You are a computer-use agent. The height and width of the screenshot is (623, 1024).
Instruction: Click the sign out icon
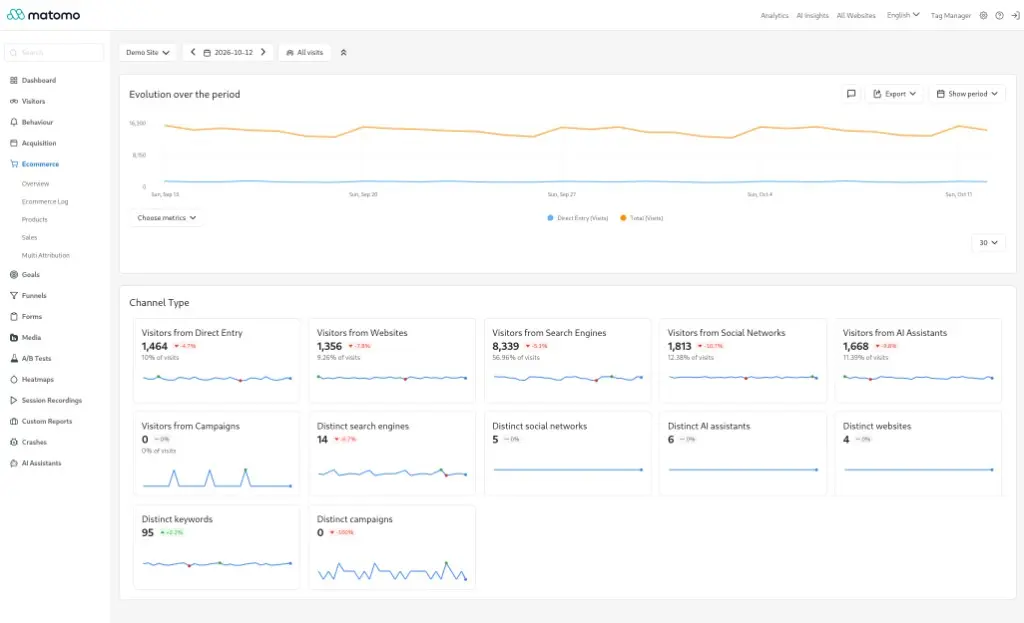tap(1015, 15)
